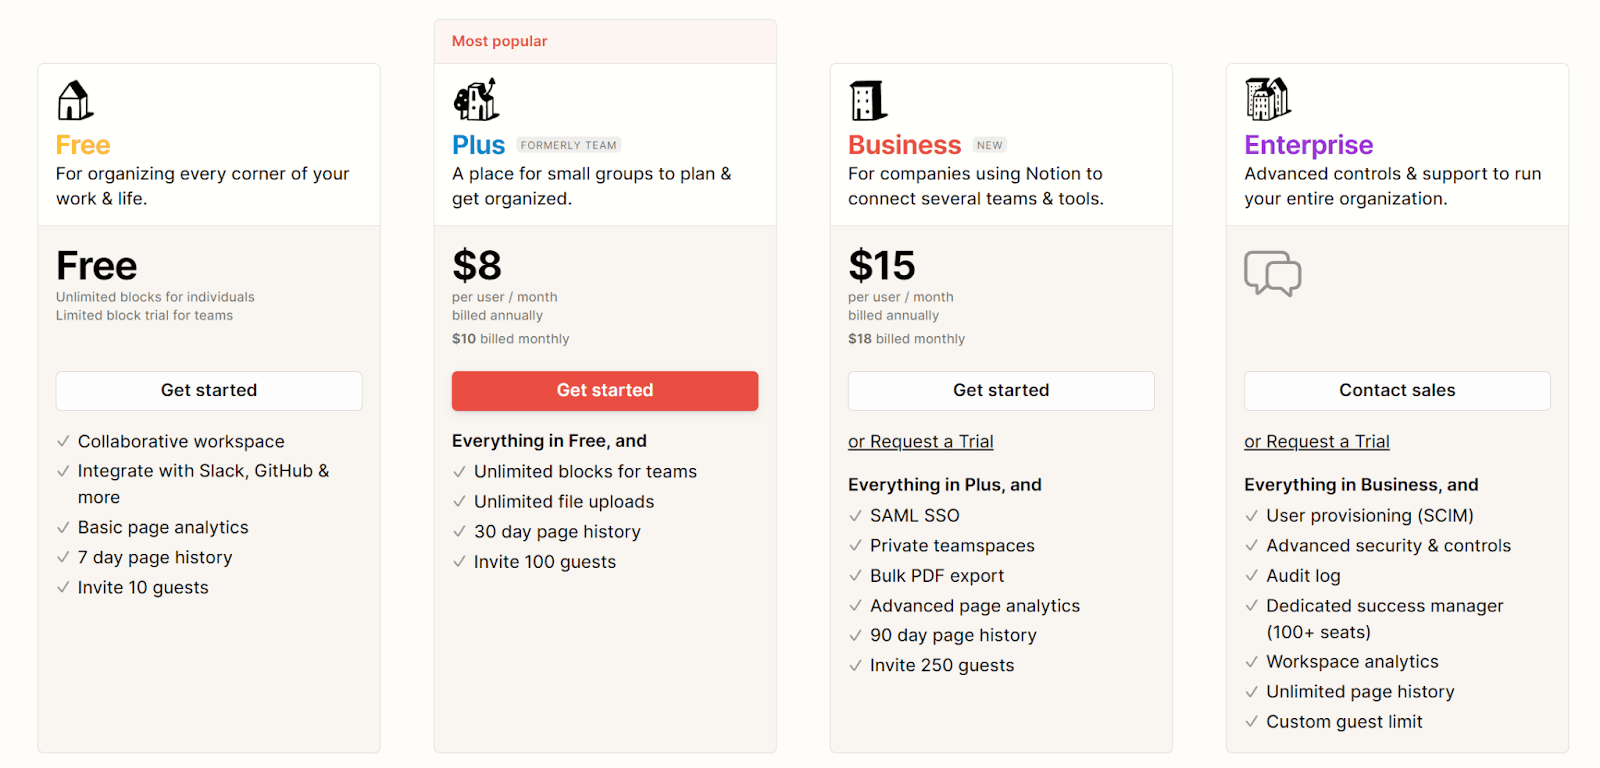Click the checkmark beside Collaborative workspace
Image resolution: width=1600 pixels, height=768 pixels.
[x=63, y=441]
